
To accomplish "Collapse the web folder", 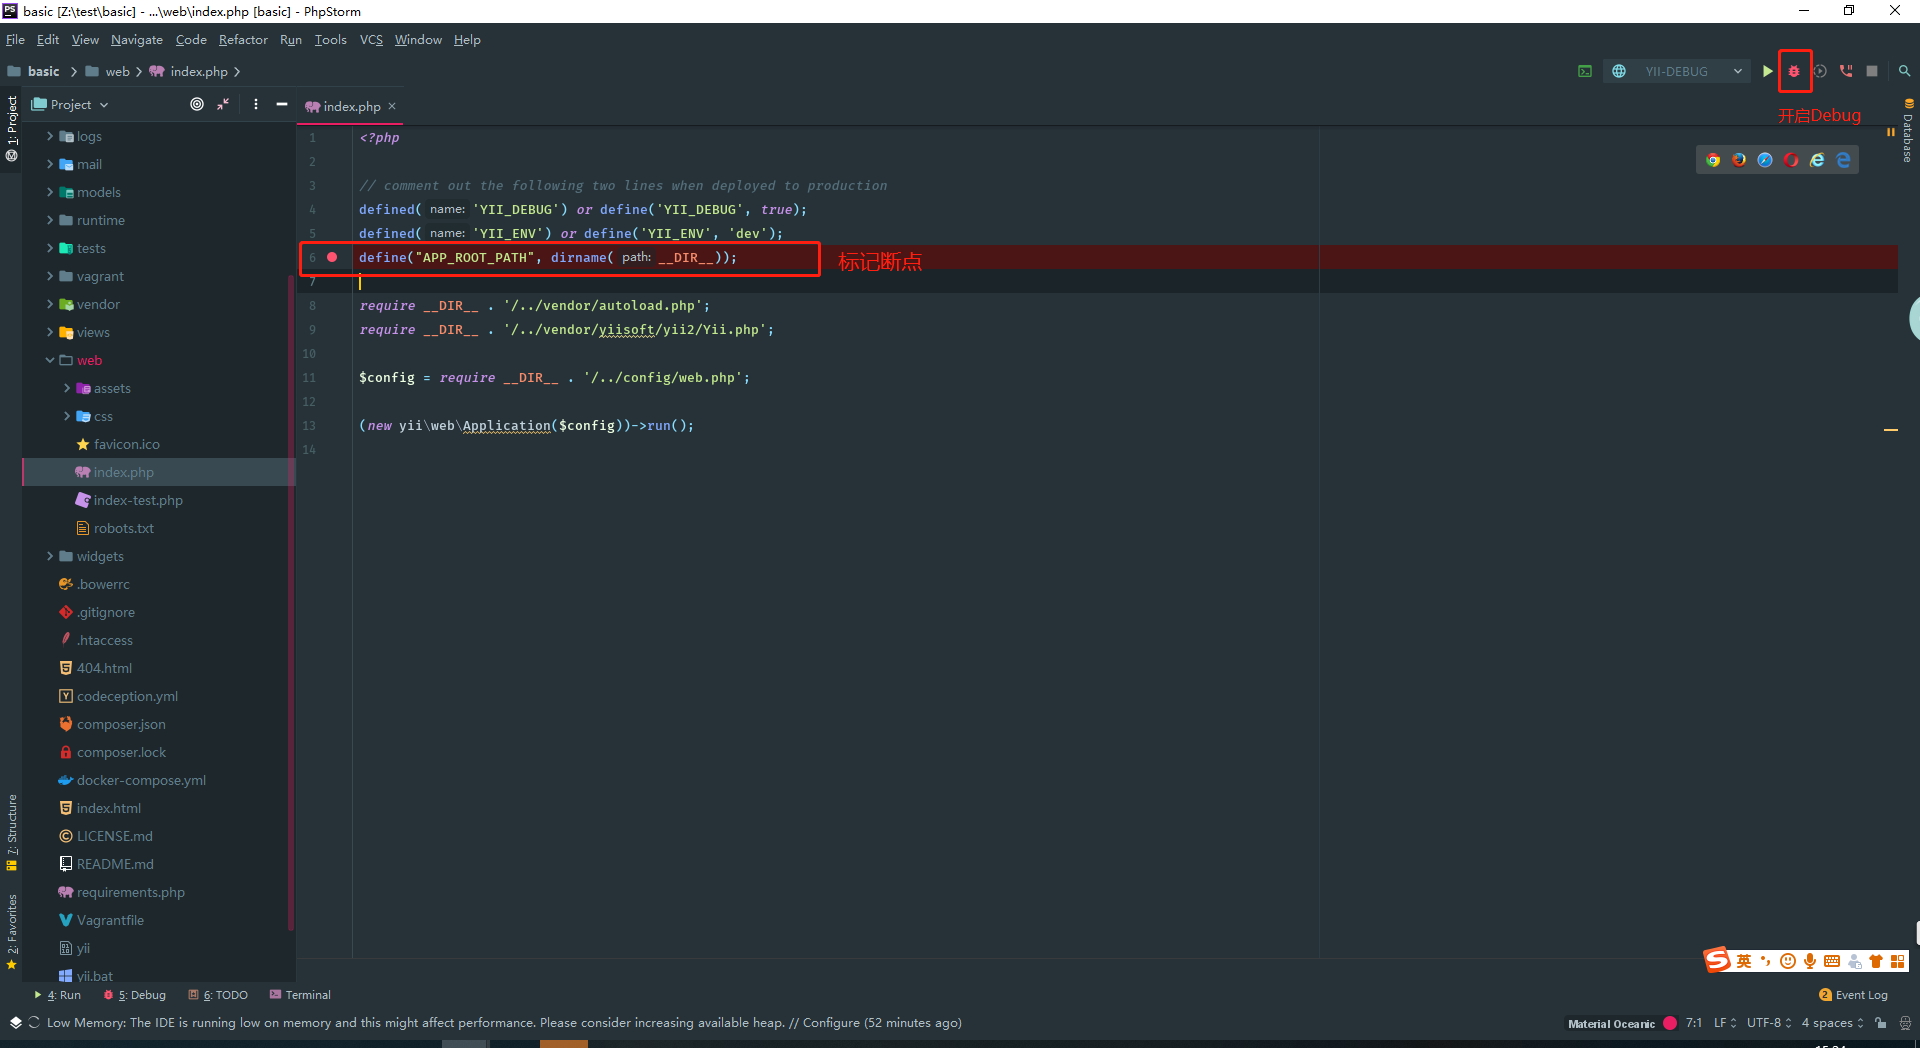I will 50,360.
